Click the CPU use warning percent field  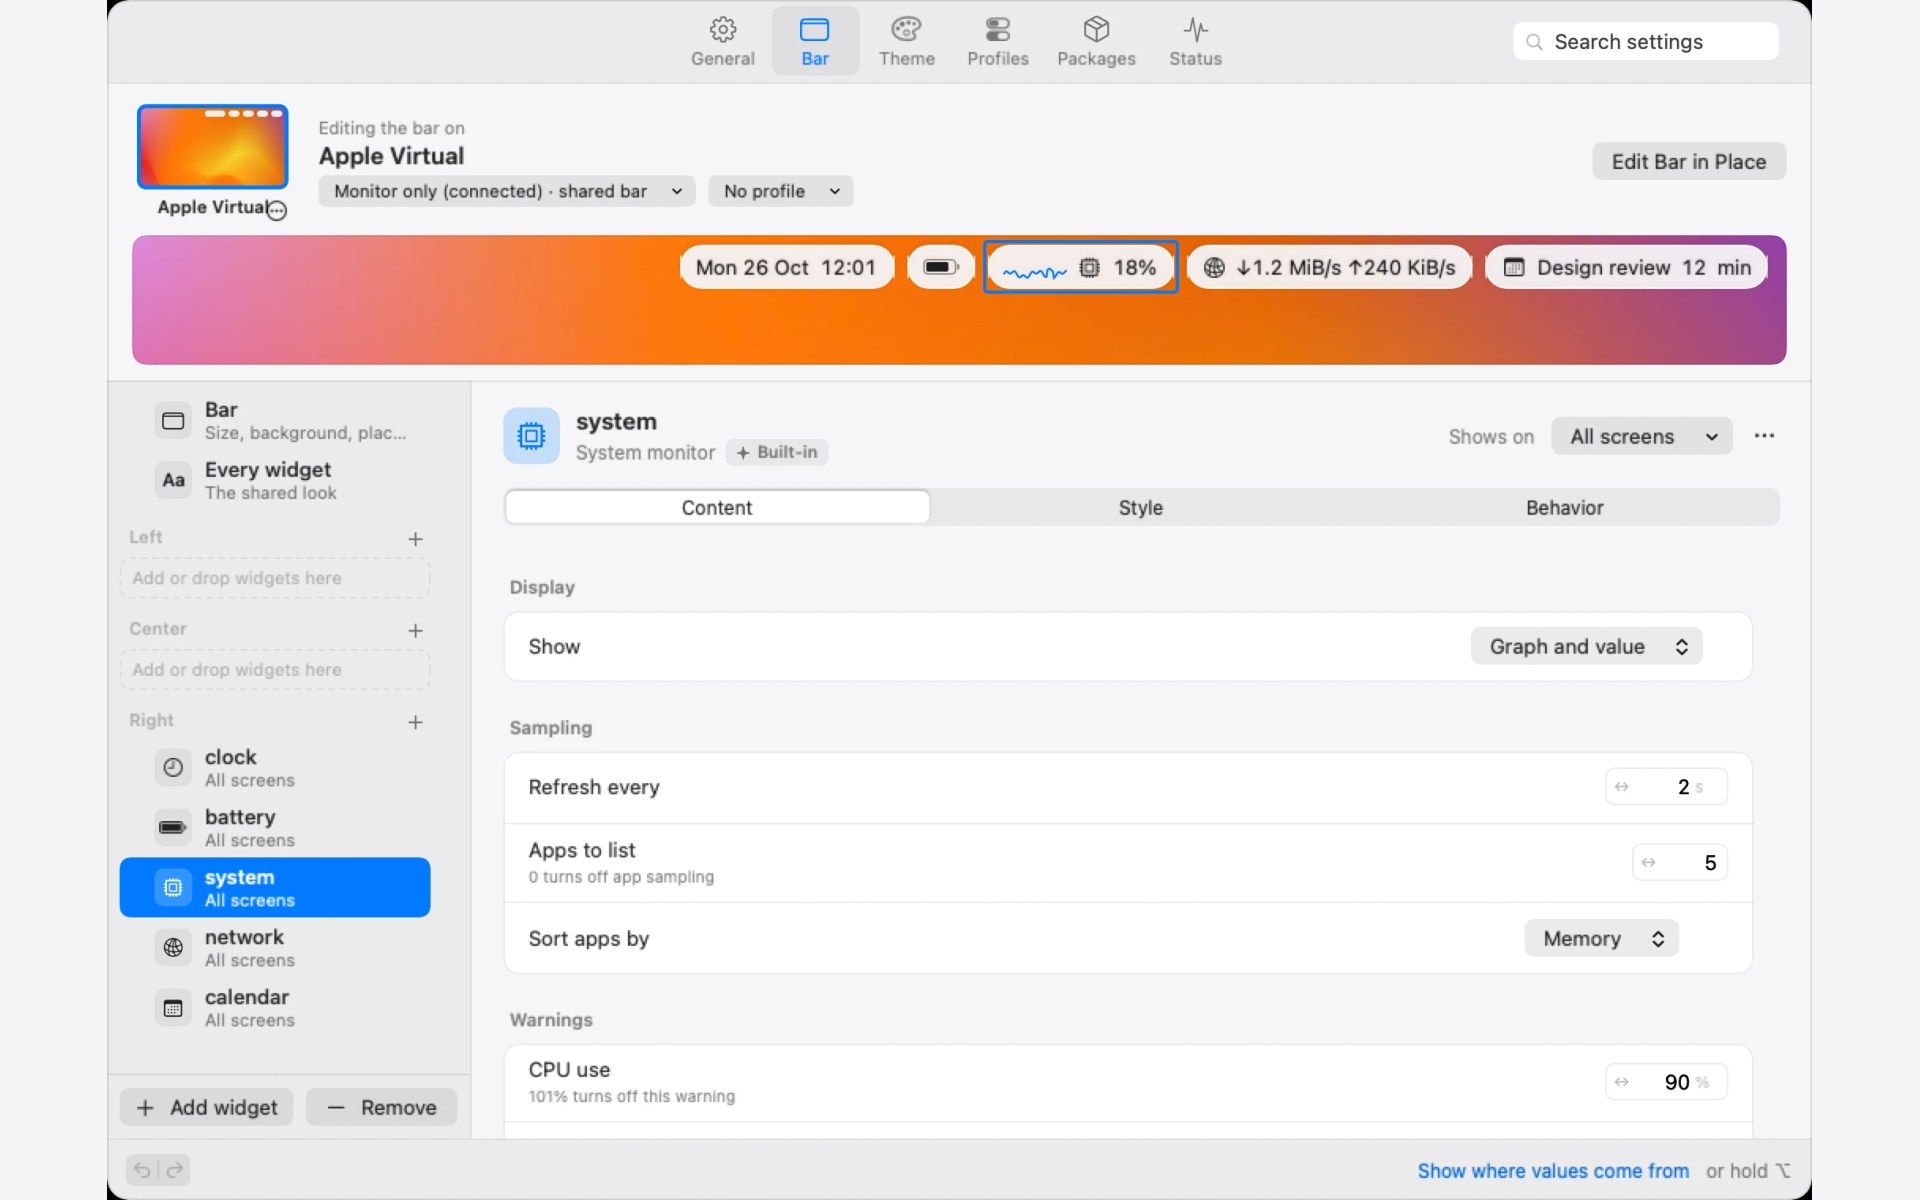[x=1666, y=1082]
